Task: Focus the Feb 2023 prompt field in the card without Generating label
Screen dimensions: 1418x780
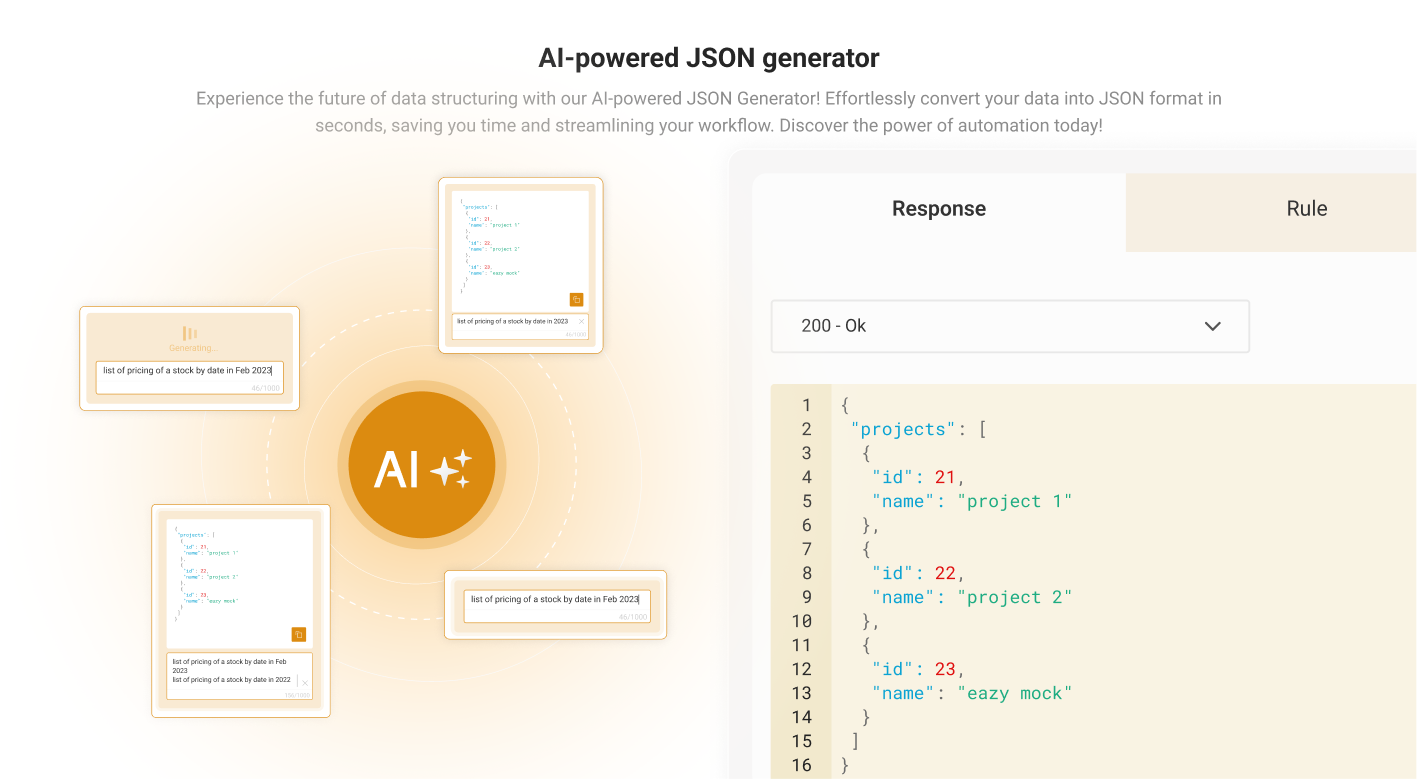Action: click(x=557, y=606)
